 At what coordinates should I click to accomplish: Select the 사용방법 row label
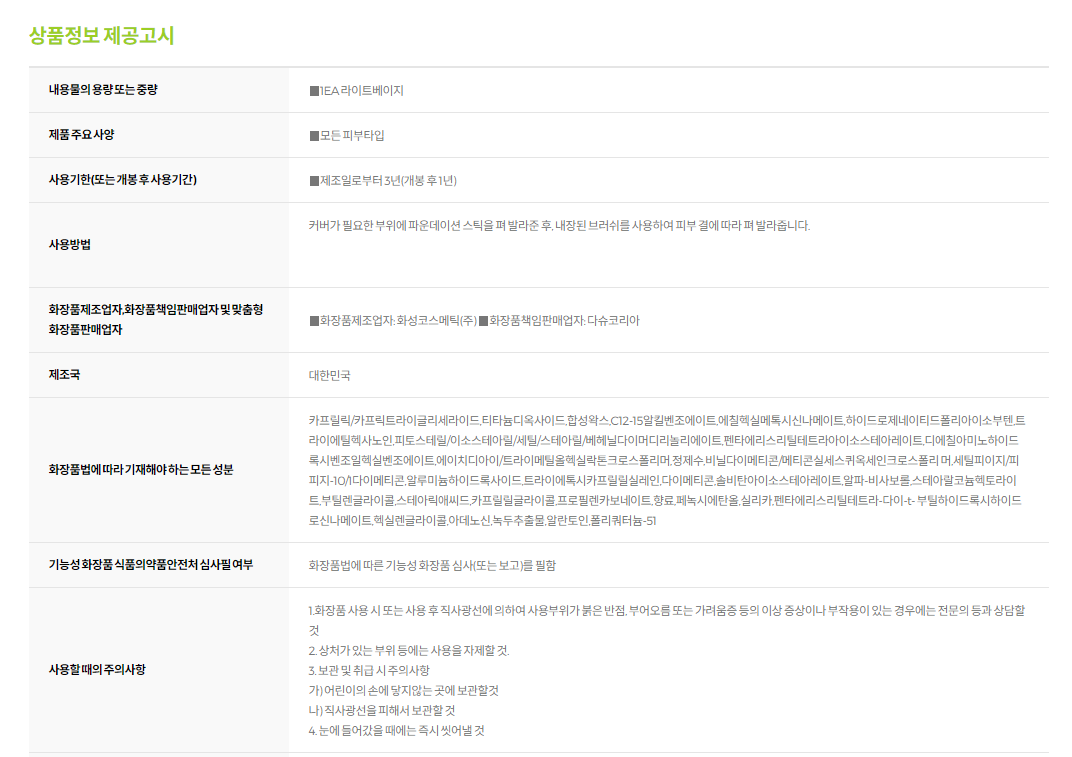click(x=70, y=244)
